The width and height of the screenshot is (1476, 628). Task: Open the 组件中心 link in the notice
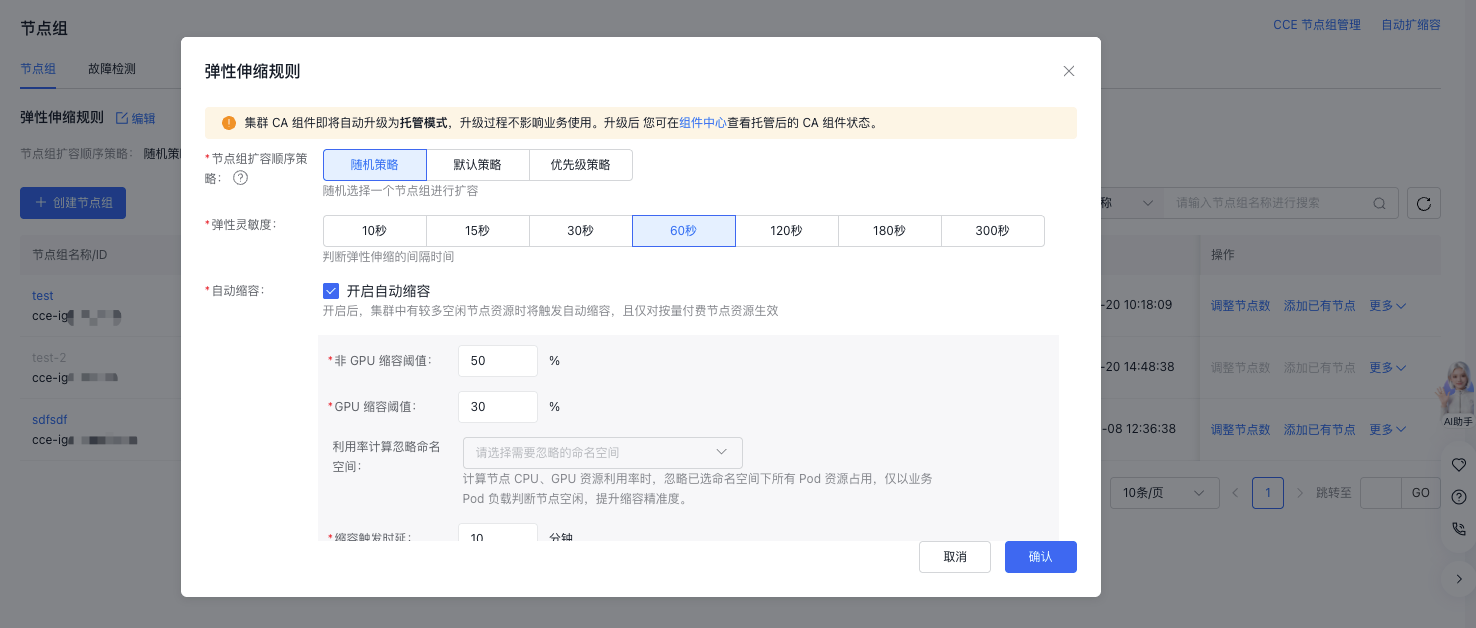point(702,123)
